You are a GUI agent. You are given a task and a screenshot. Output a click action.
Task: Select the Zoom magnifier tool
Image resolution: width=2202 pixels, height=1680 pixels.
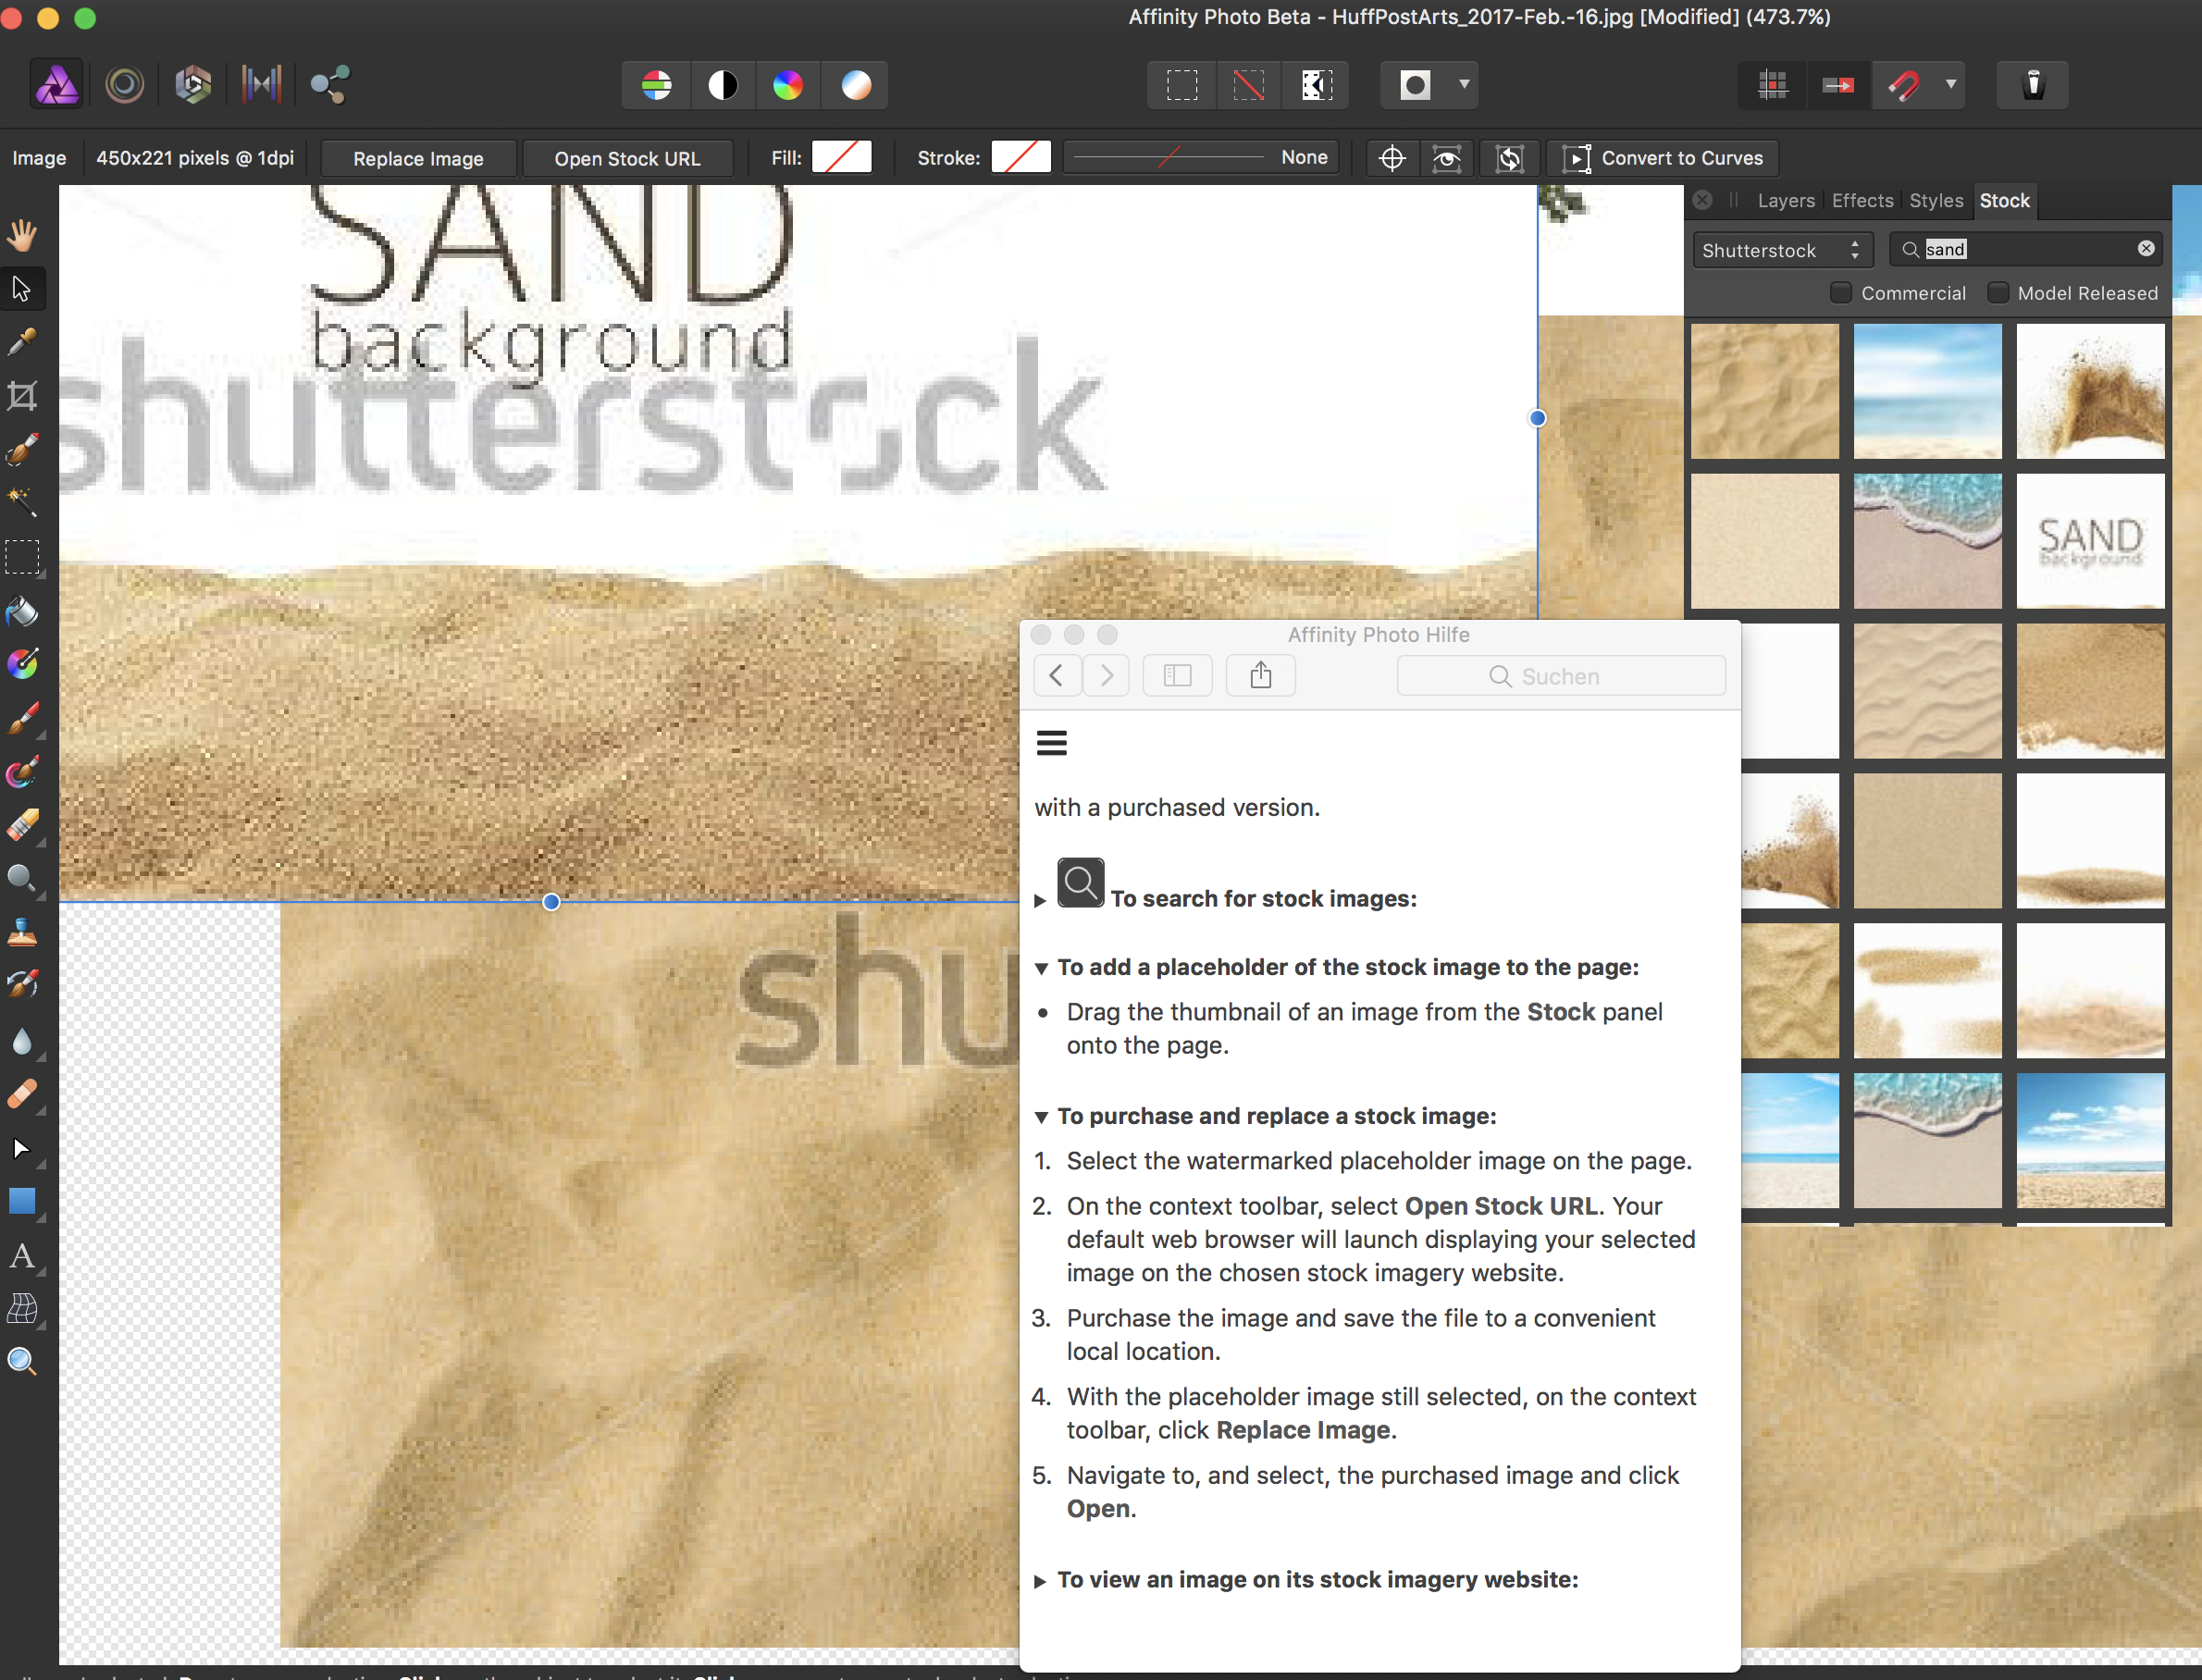coord(22,1361)
